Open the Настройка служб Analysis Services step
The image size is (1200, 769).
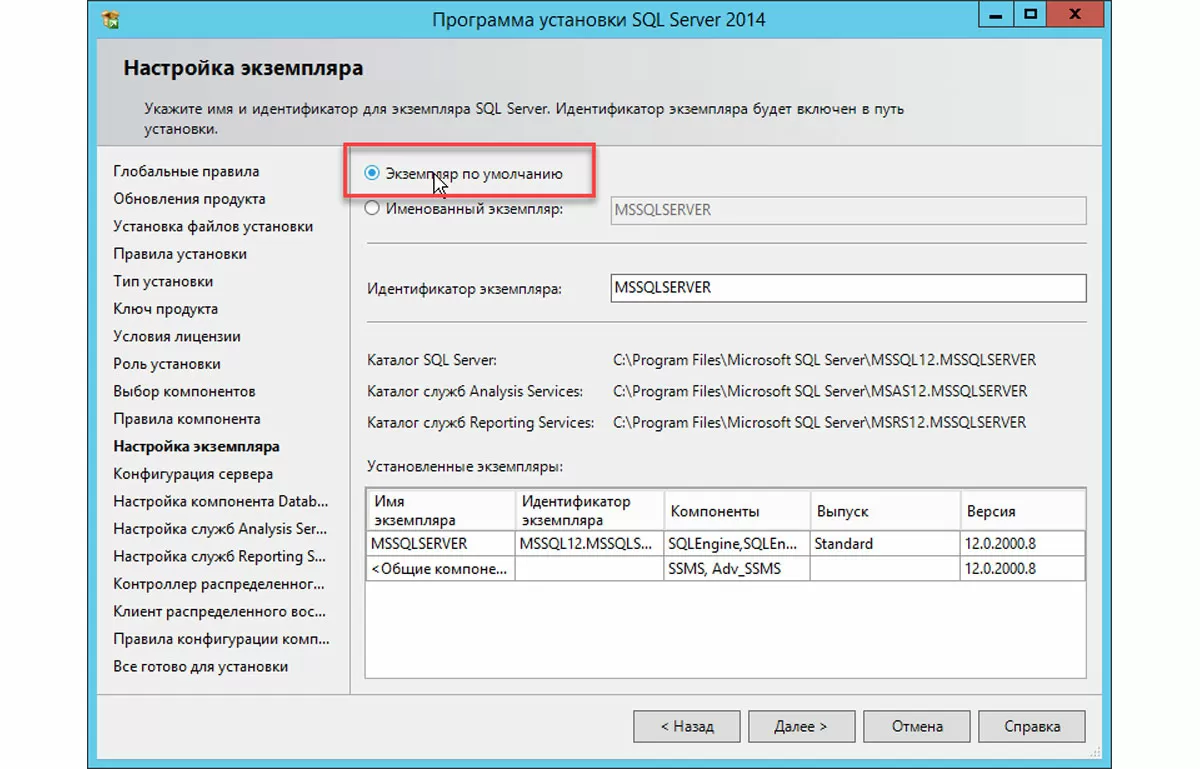pos(220,529)
